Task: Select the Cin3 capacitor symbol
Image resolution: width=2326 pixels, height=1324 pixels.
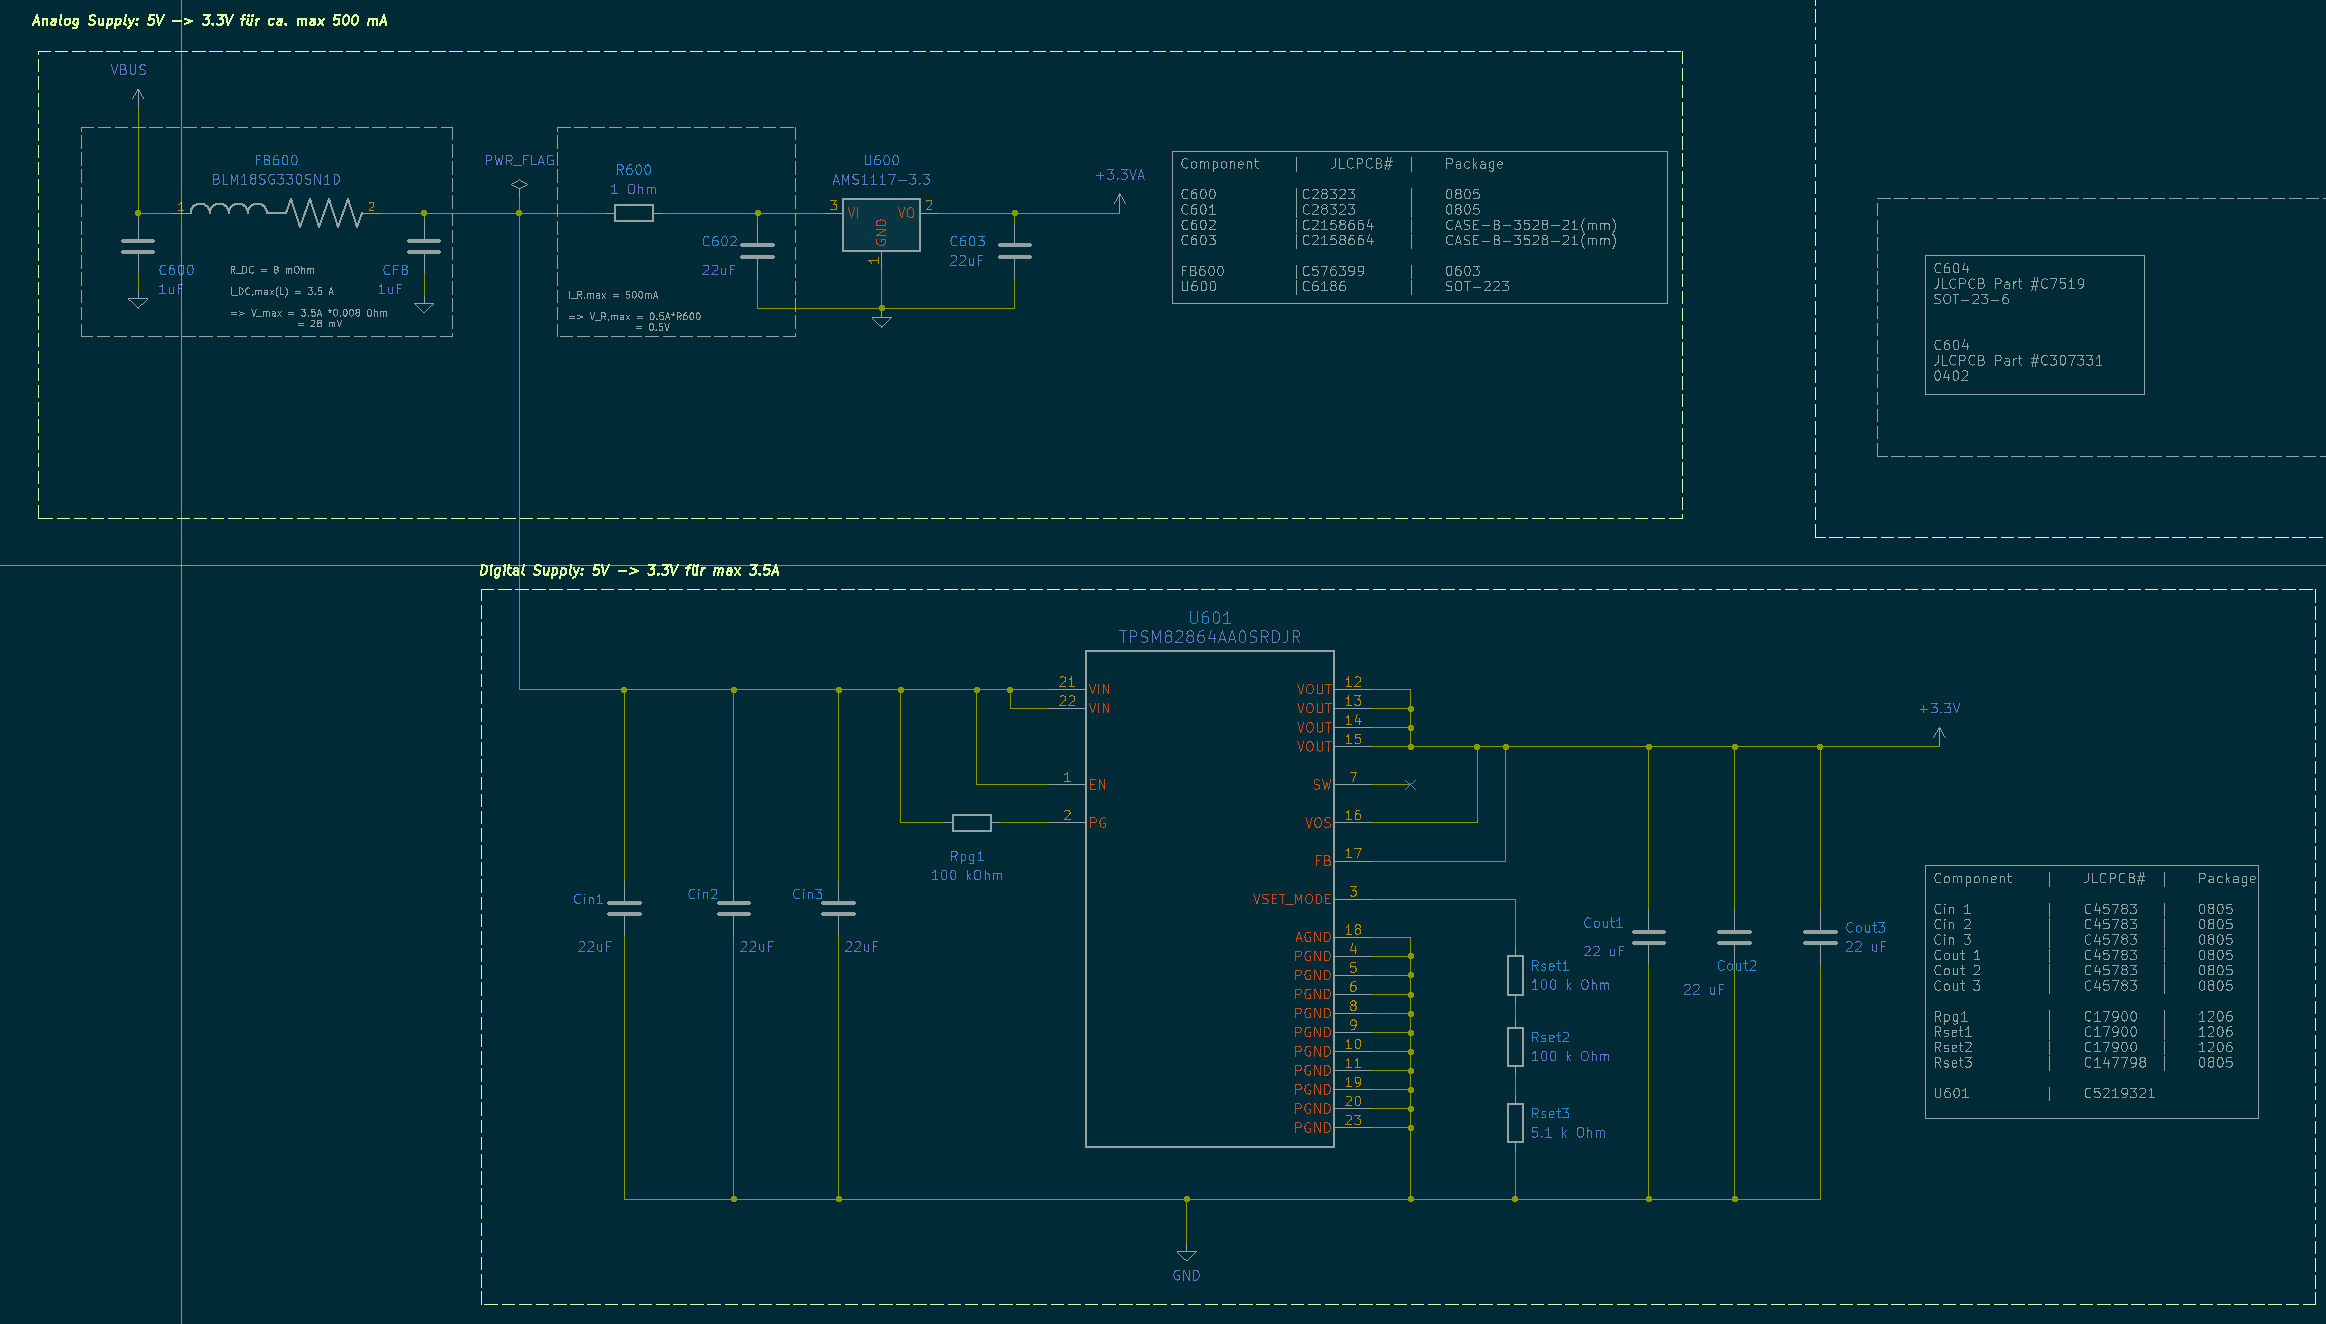Action: pyautogui.click(x=838, y=908)
